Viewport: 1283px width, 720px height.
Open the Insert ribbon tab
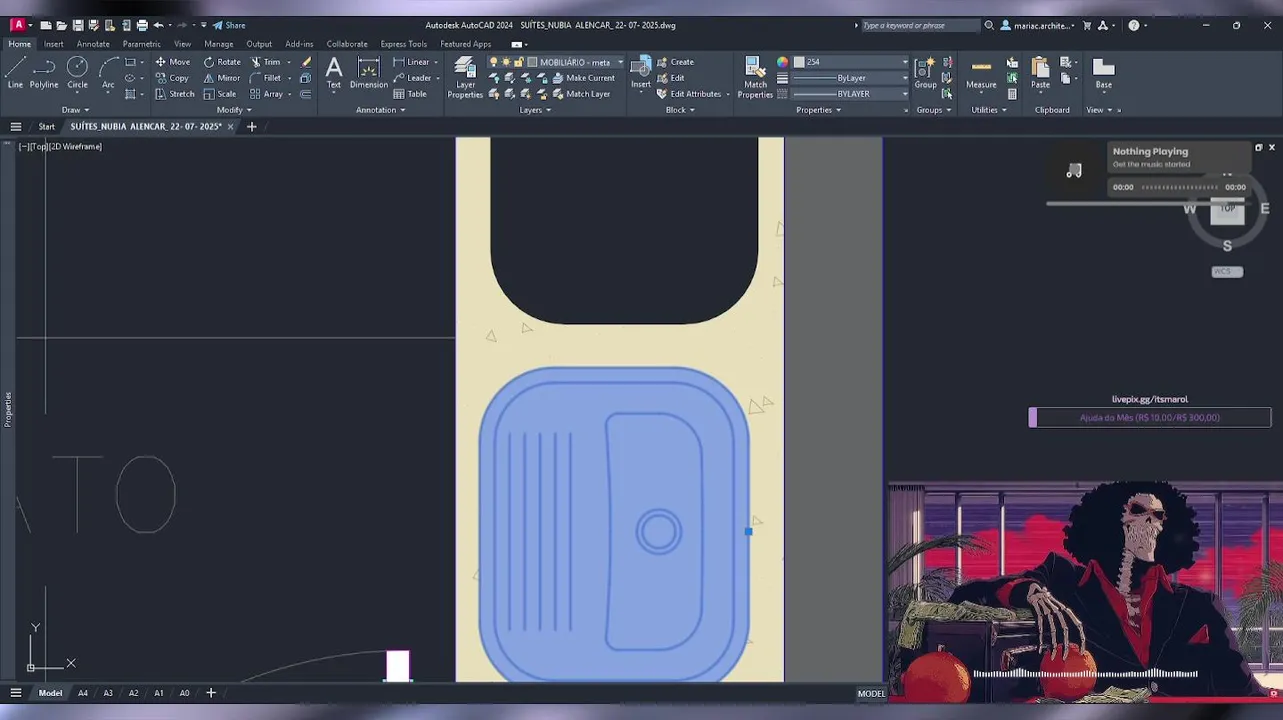tap(53, 44)
